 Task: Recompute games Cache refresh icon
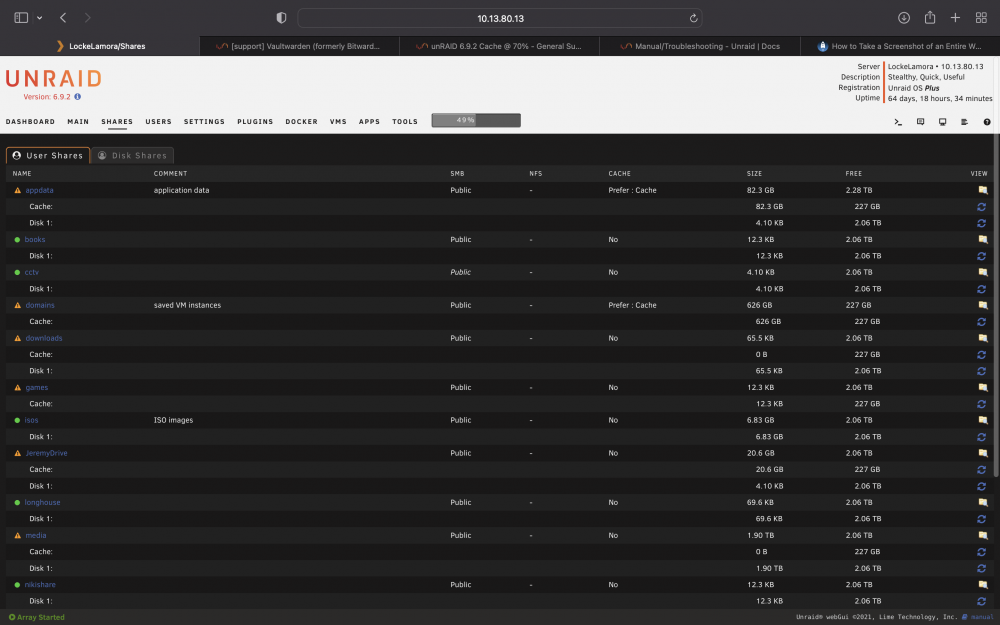coord(982,404)
